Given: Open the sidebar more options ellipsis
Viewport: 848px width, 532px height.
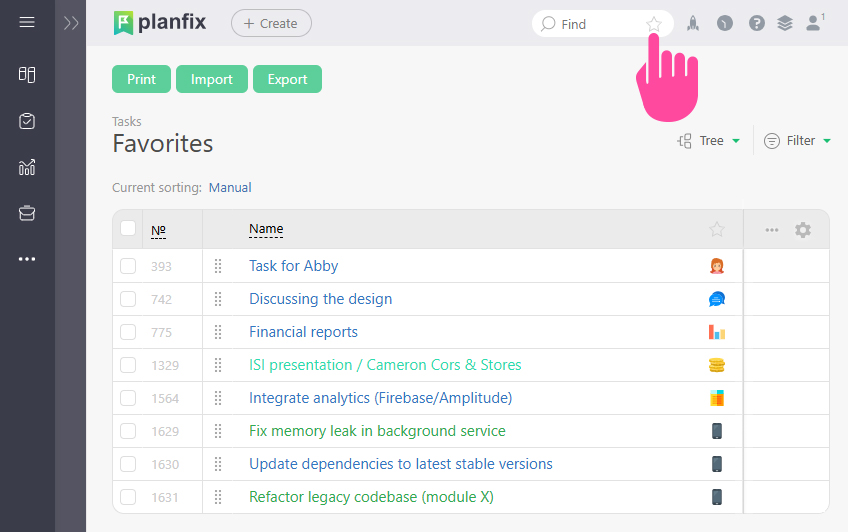Looking at the screenshot, I should pyautogui.click(x=27, y=259).
